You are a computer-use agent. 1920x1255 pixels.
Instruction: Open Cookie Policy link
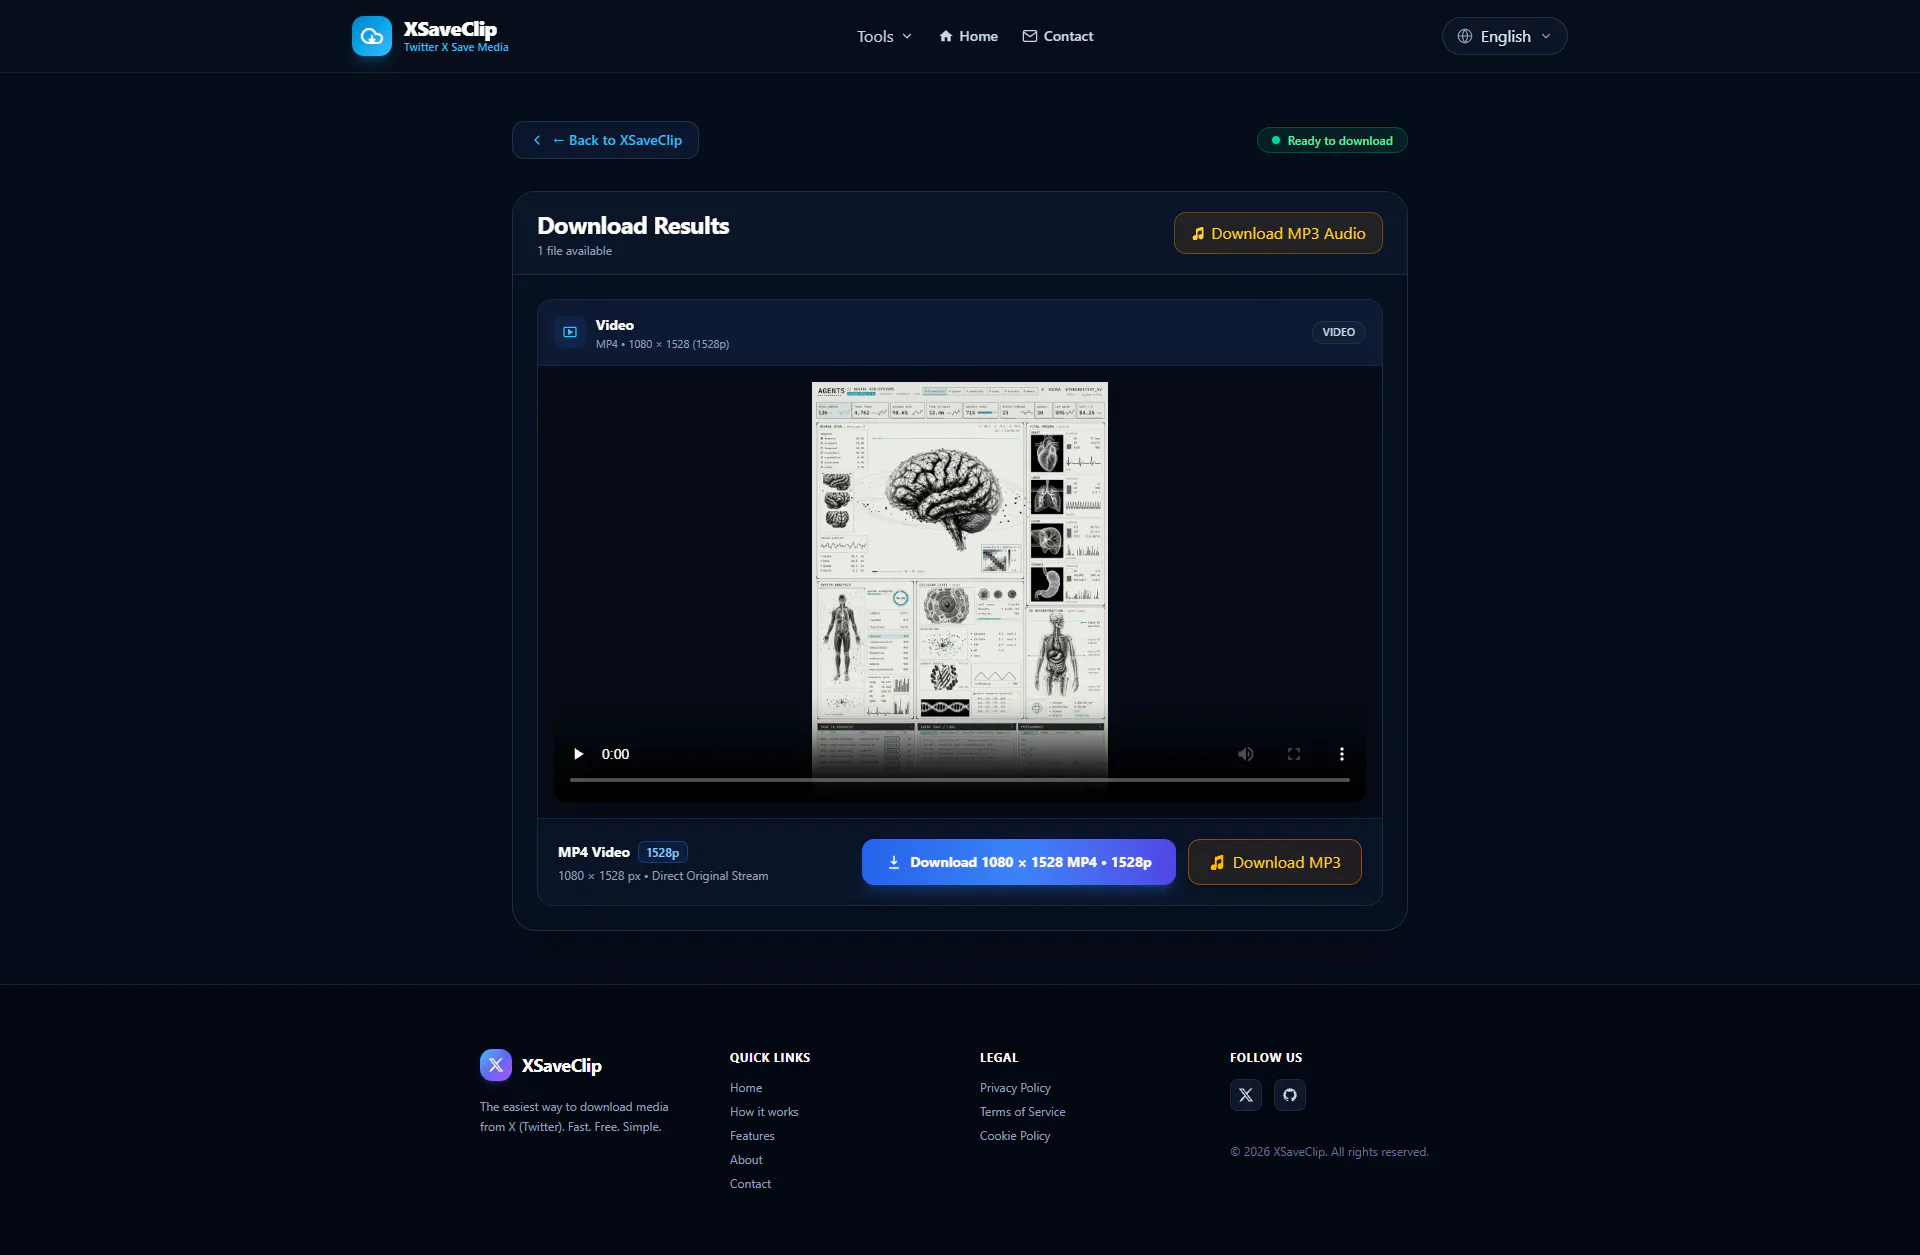coord(1015,1136)
